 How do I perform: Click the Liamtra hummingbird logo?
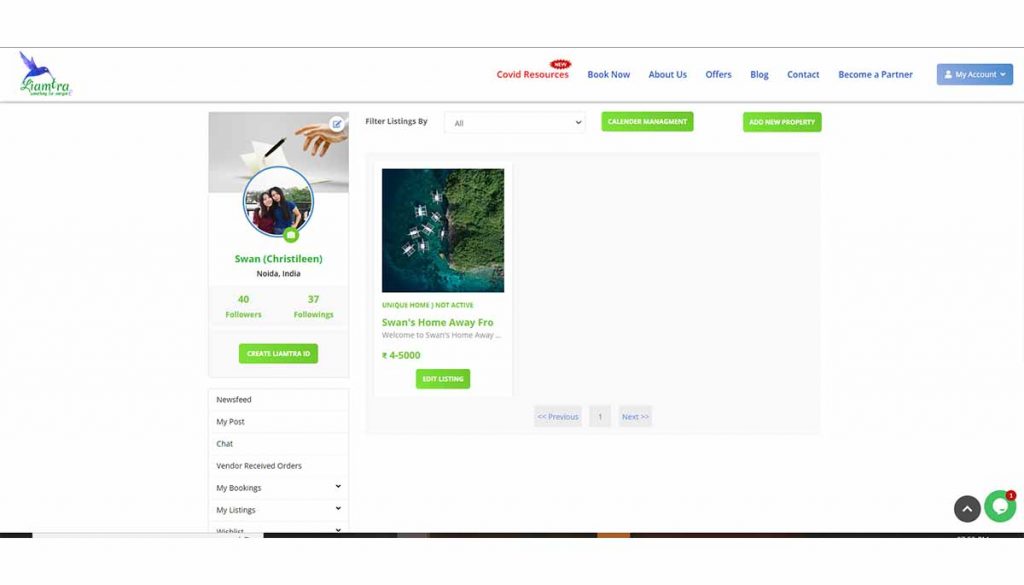pyautogui.click(x=45, y=74)
